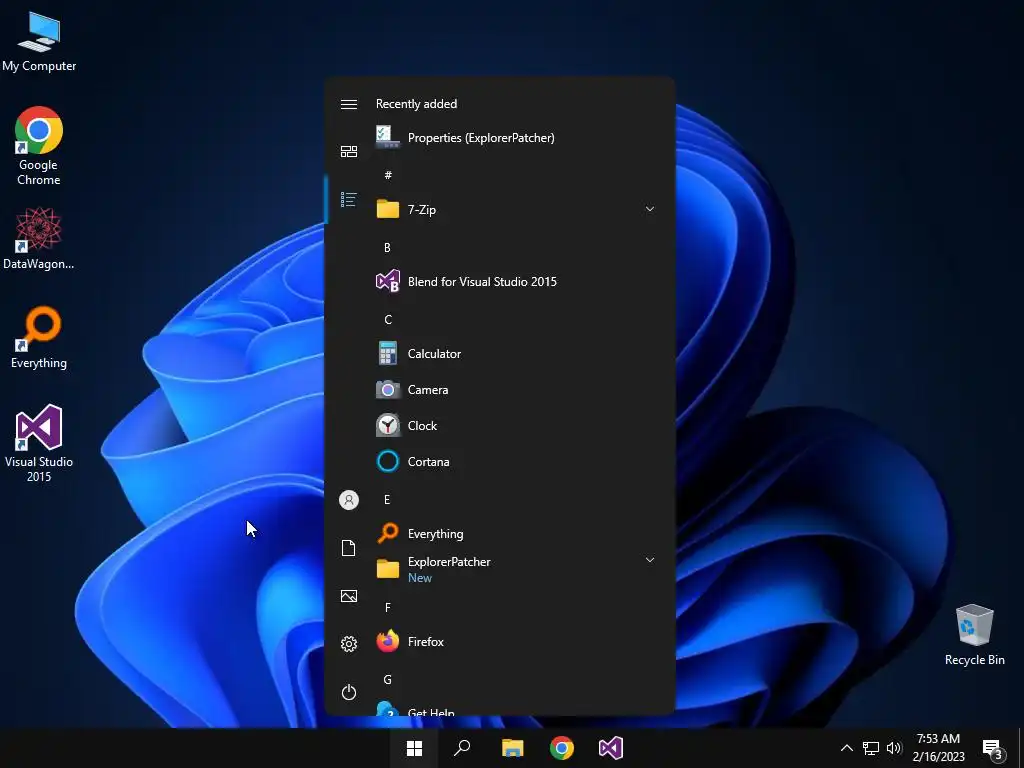The image size is (1024, 768).
Task: Select the Google Chrome desktop shortcut
Action: 39,146
